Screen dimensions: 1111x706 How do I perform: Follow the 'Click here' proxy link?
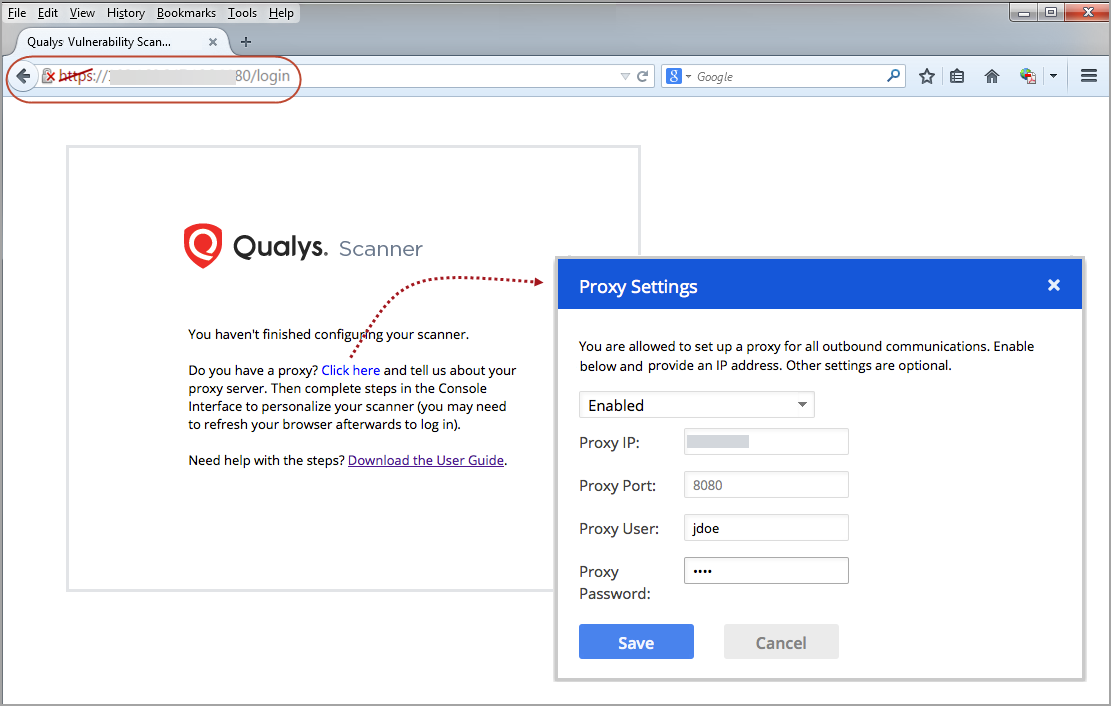[x=351, y=370]
